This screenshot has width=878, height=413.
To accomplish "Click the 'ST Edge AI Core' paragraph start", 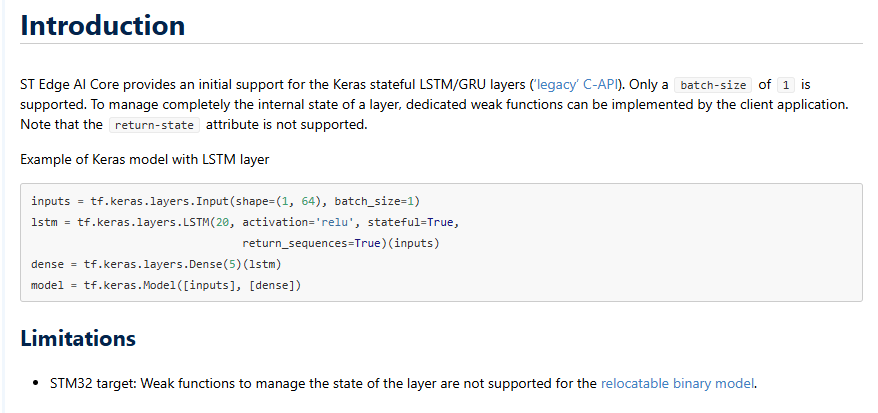I will (67, 85).
